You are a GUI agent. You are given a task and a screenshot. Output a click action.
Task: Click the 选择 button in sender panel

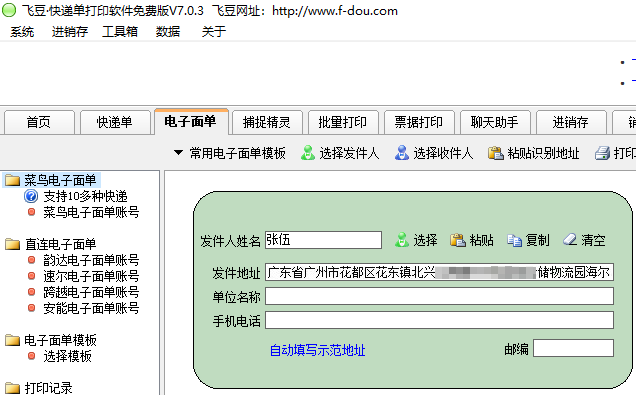pos(425,240)
